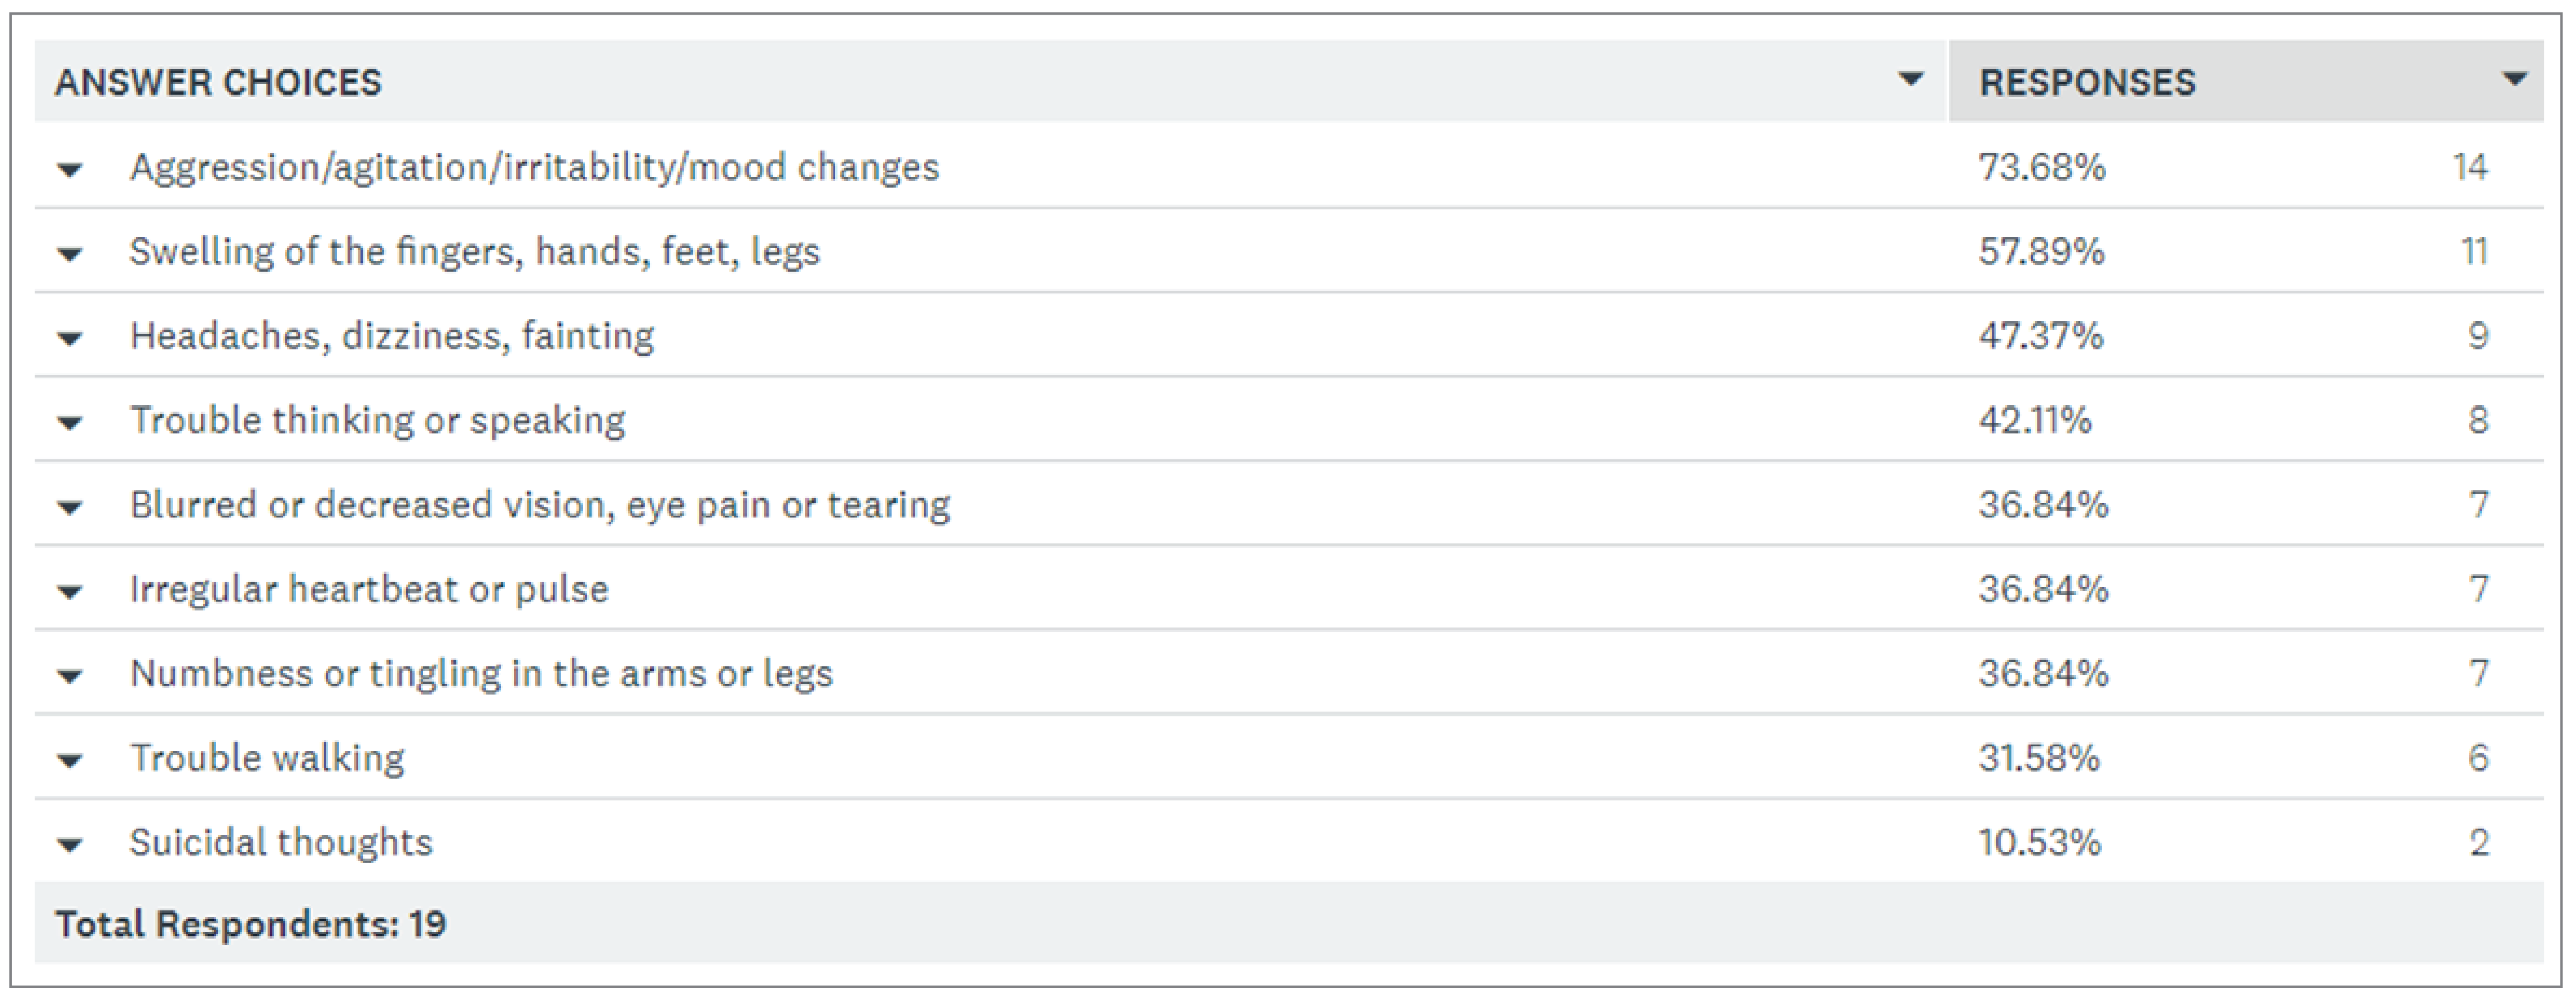
Task: Click the Trouble walking answer text
Action: click(267, 758)
